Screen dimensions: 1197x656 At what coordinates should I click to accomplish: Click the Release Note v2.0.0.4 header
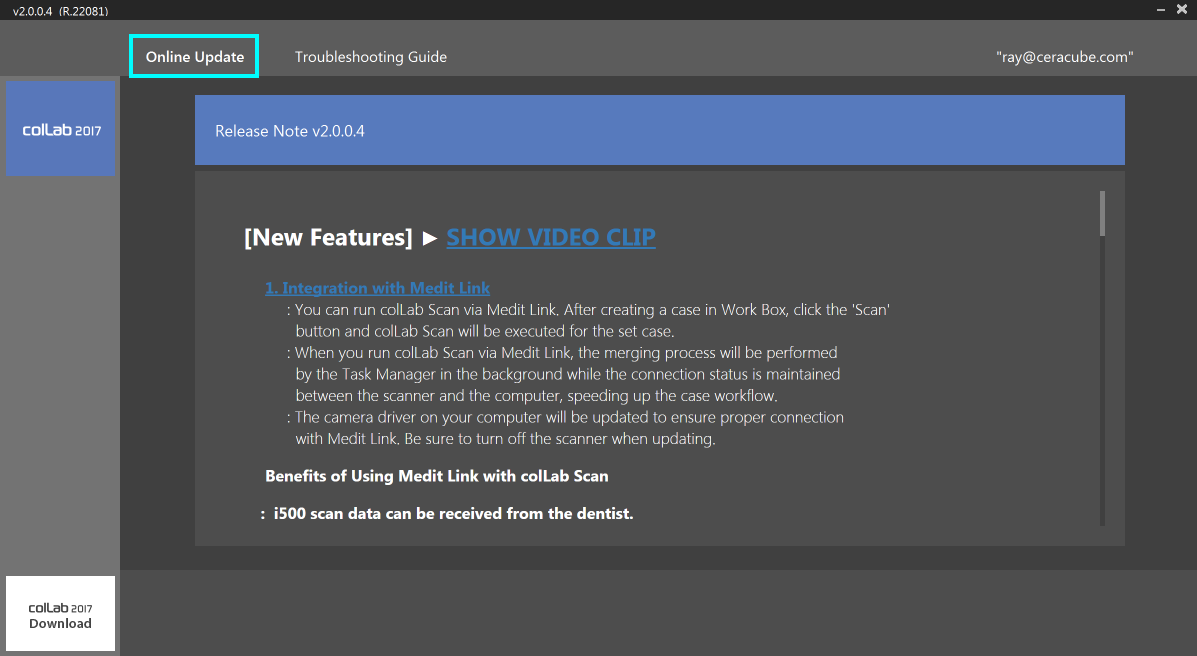pyautogui.click(x=660, y=130)
